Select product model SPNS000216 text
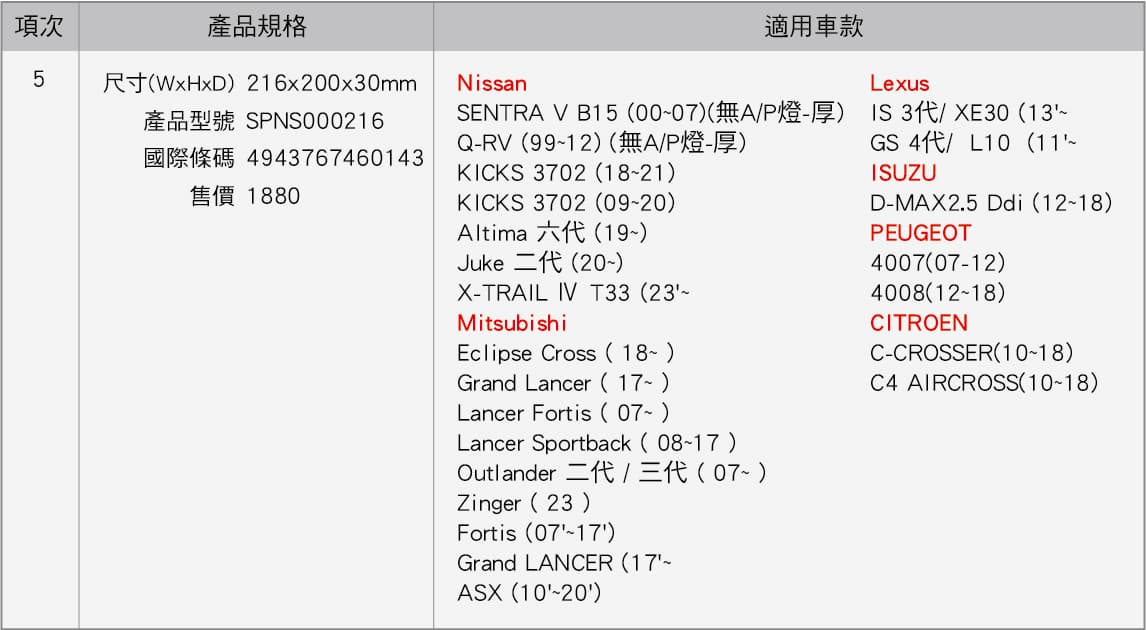1146x630 pixels. (314, 121)
